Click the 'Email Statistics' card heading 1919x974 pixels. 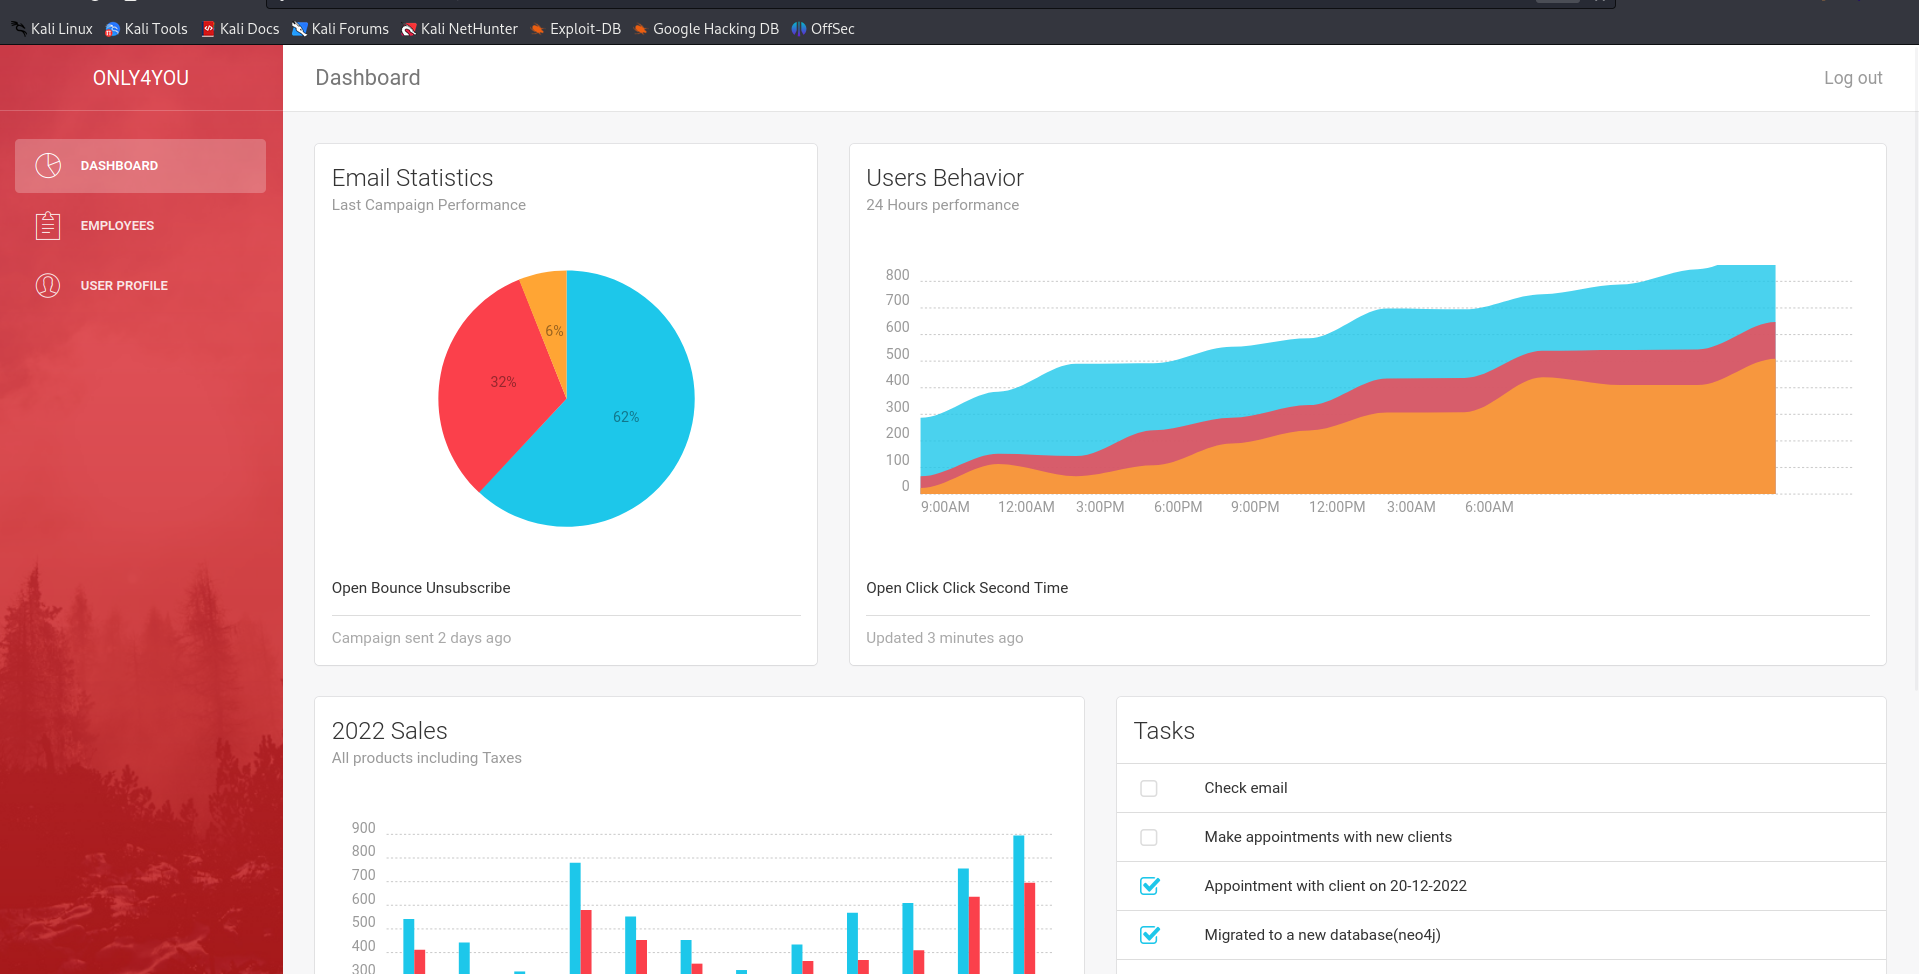tap(413, 178)
